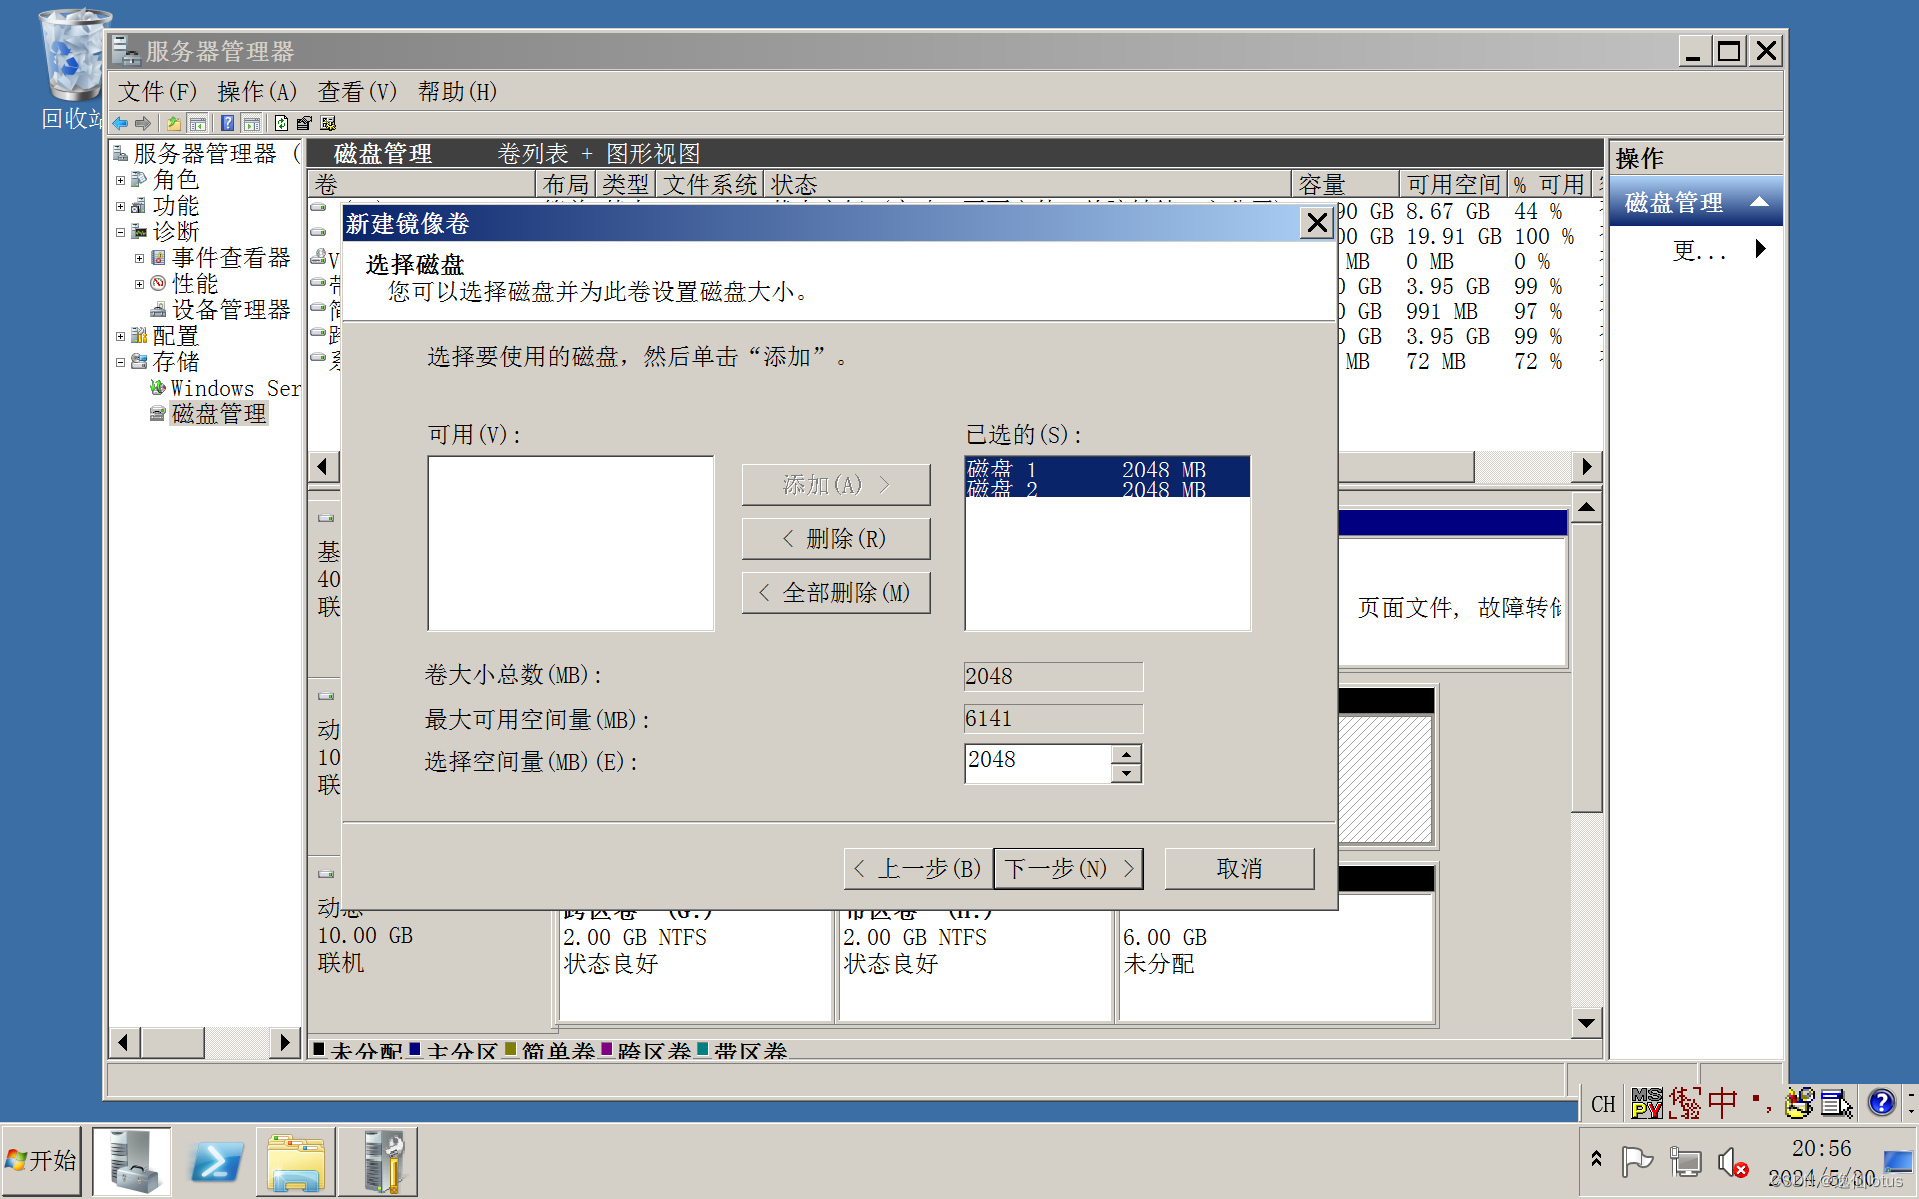
Task: Open the 文件(F) menu
Action: click(158, 92)
